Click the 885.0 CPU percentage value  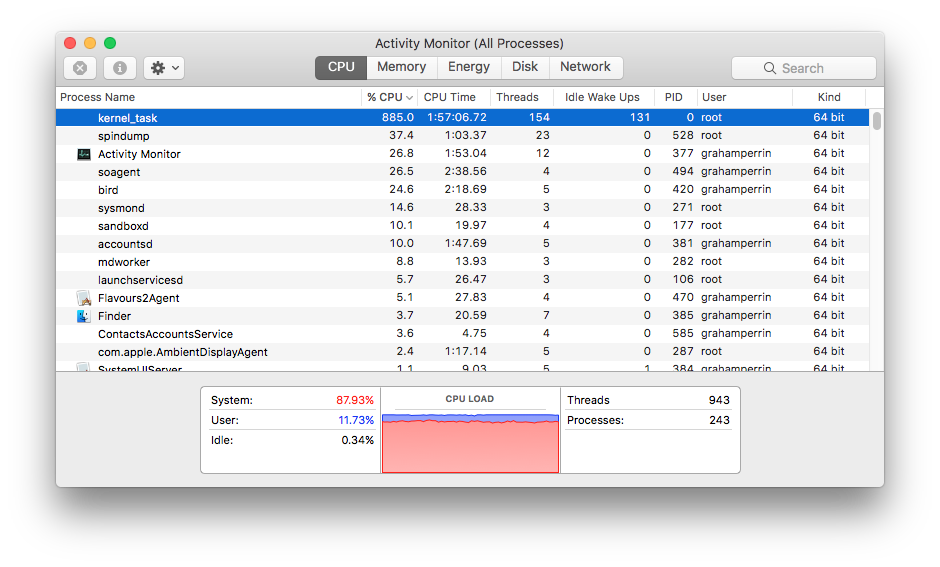[397, 117]
